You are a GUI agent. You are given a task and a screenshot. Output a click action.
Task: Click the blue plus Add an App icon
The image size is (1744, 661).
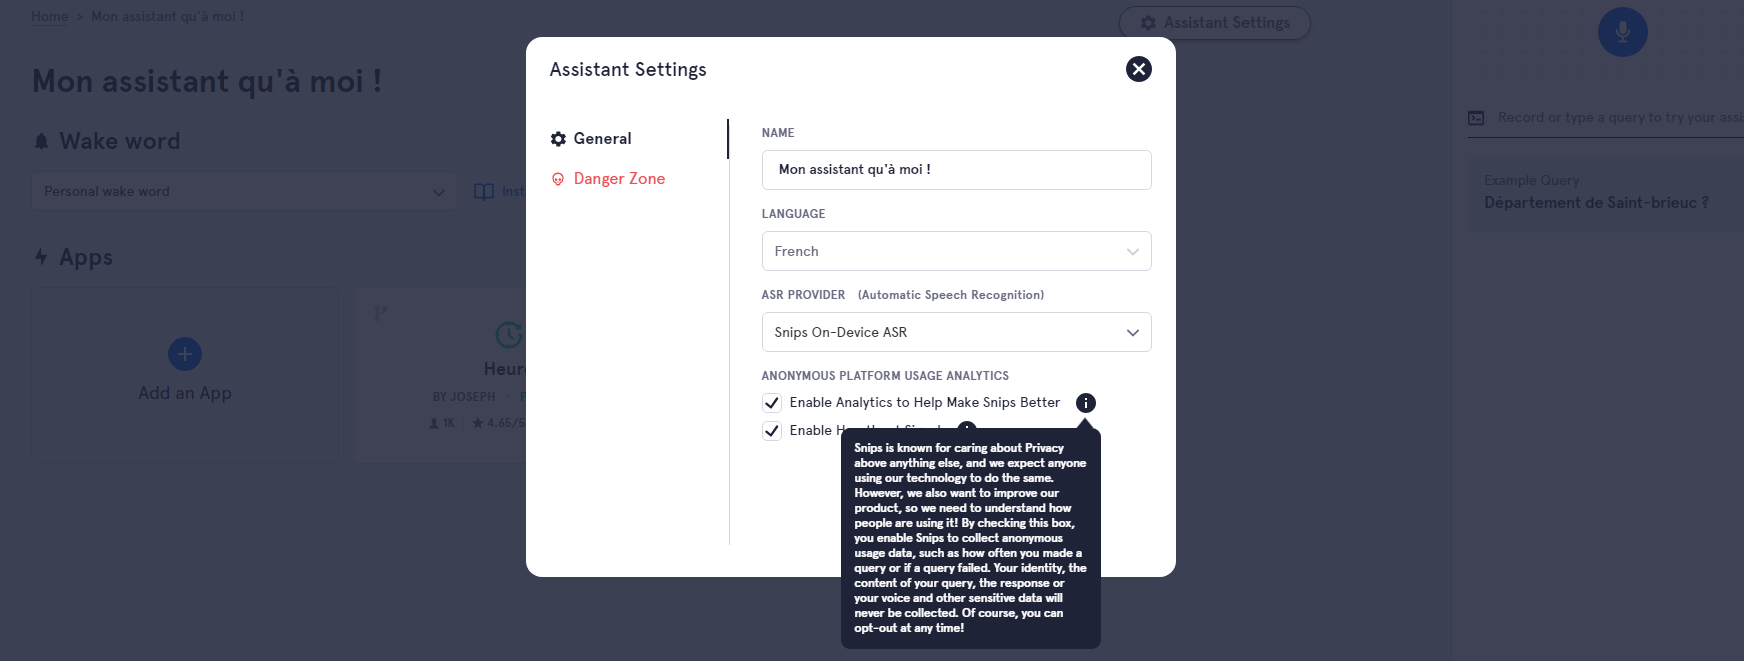[x=185, y=354]
